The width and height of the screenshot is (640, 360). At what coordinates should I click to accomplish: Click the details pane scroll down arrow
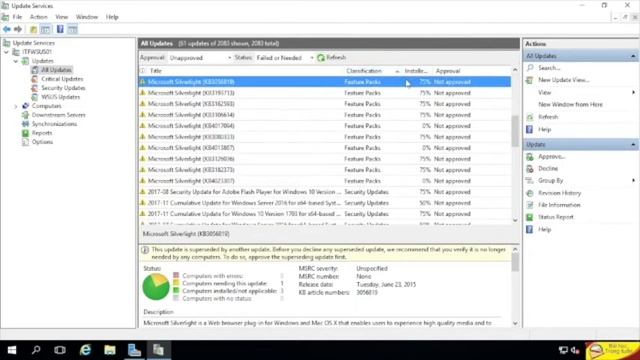click(515, 323)
